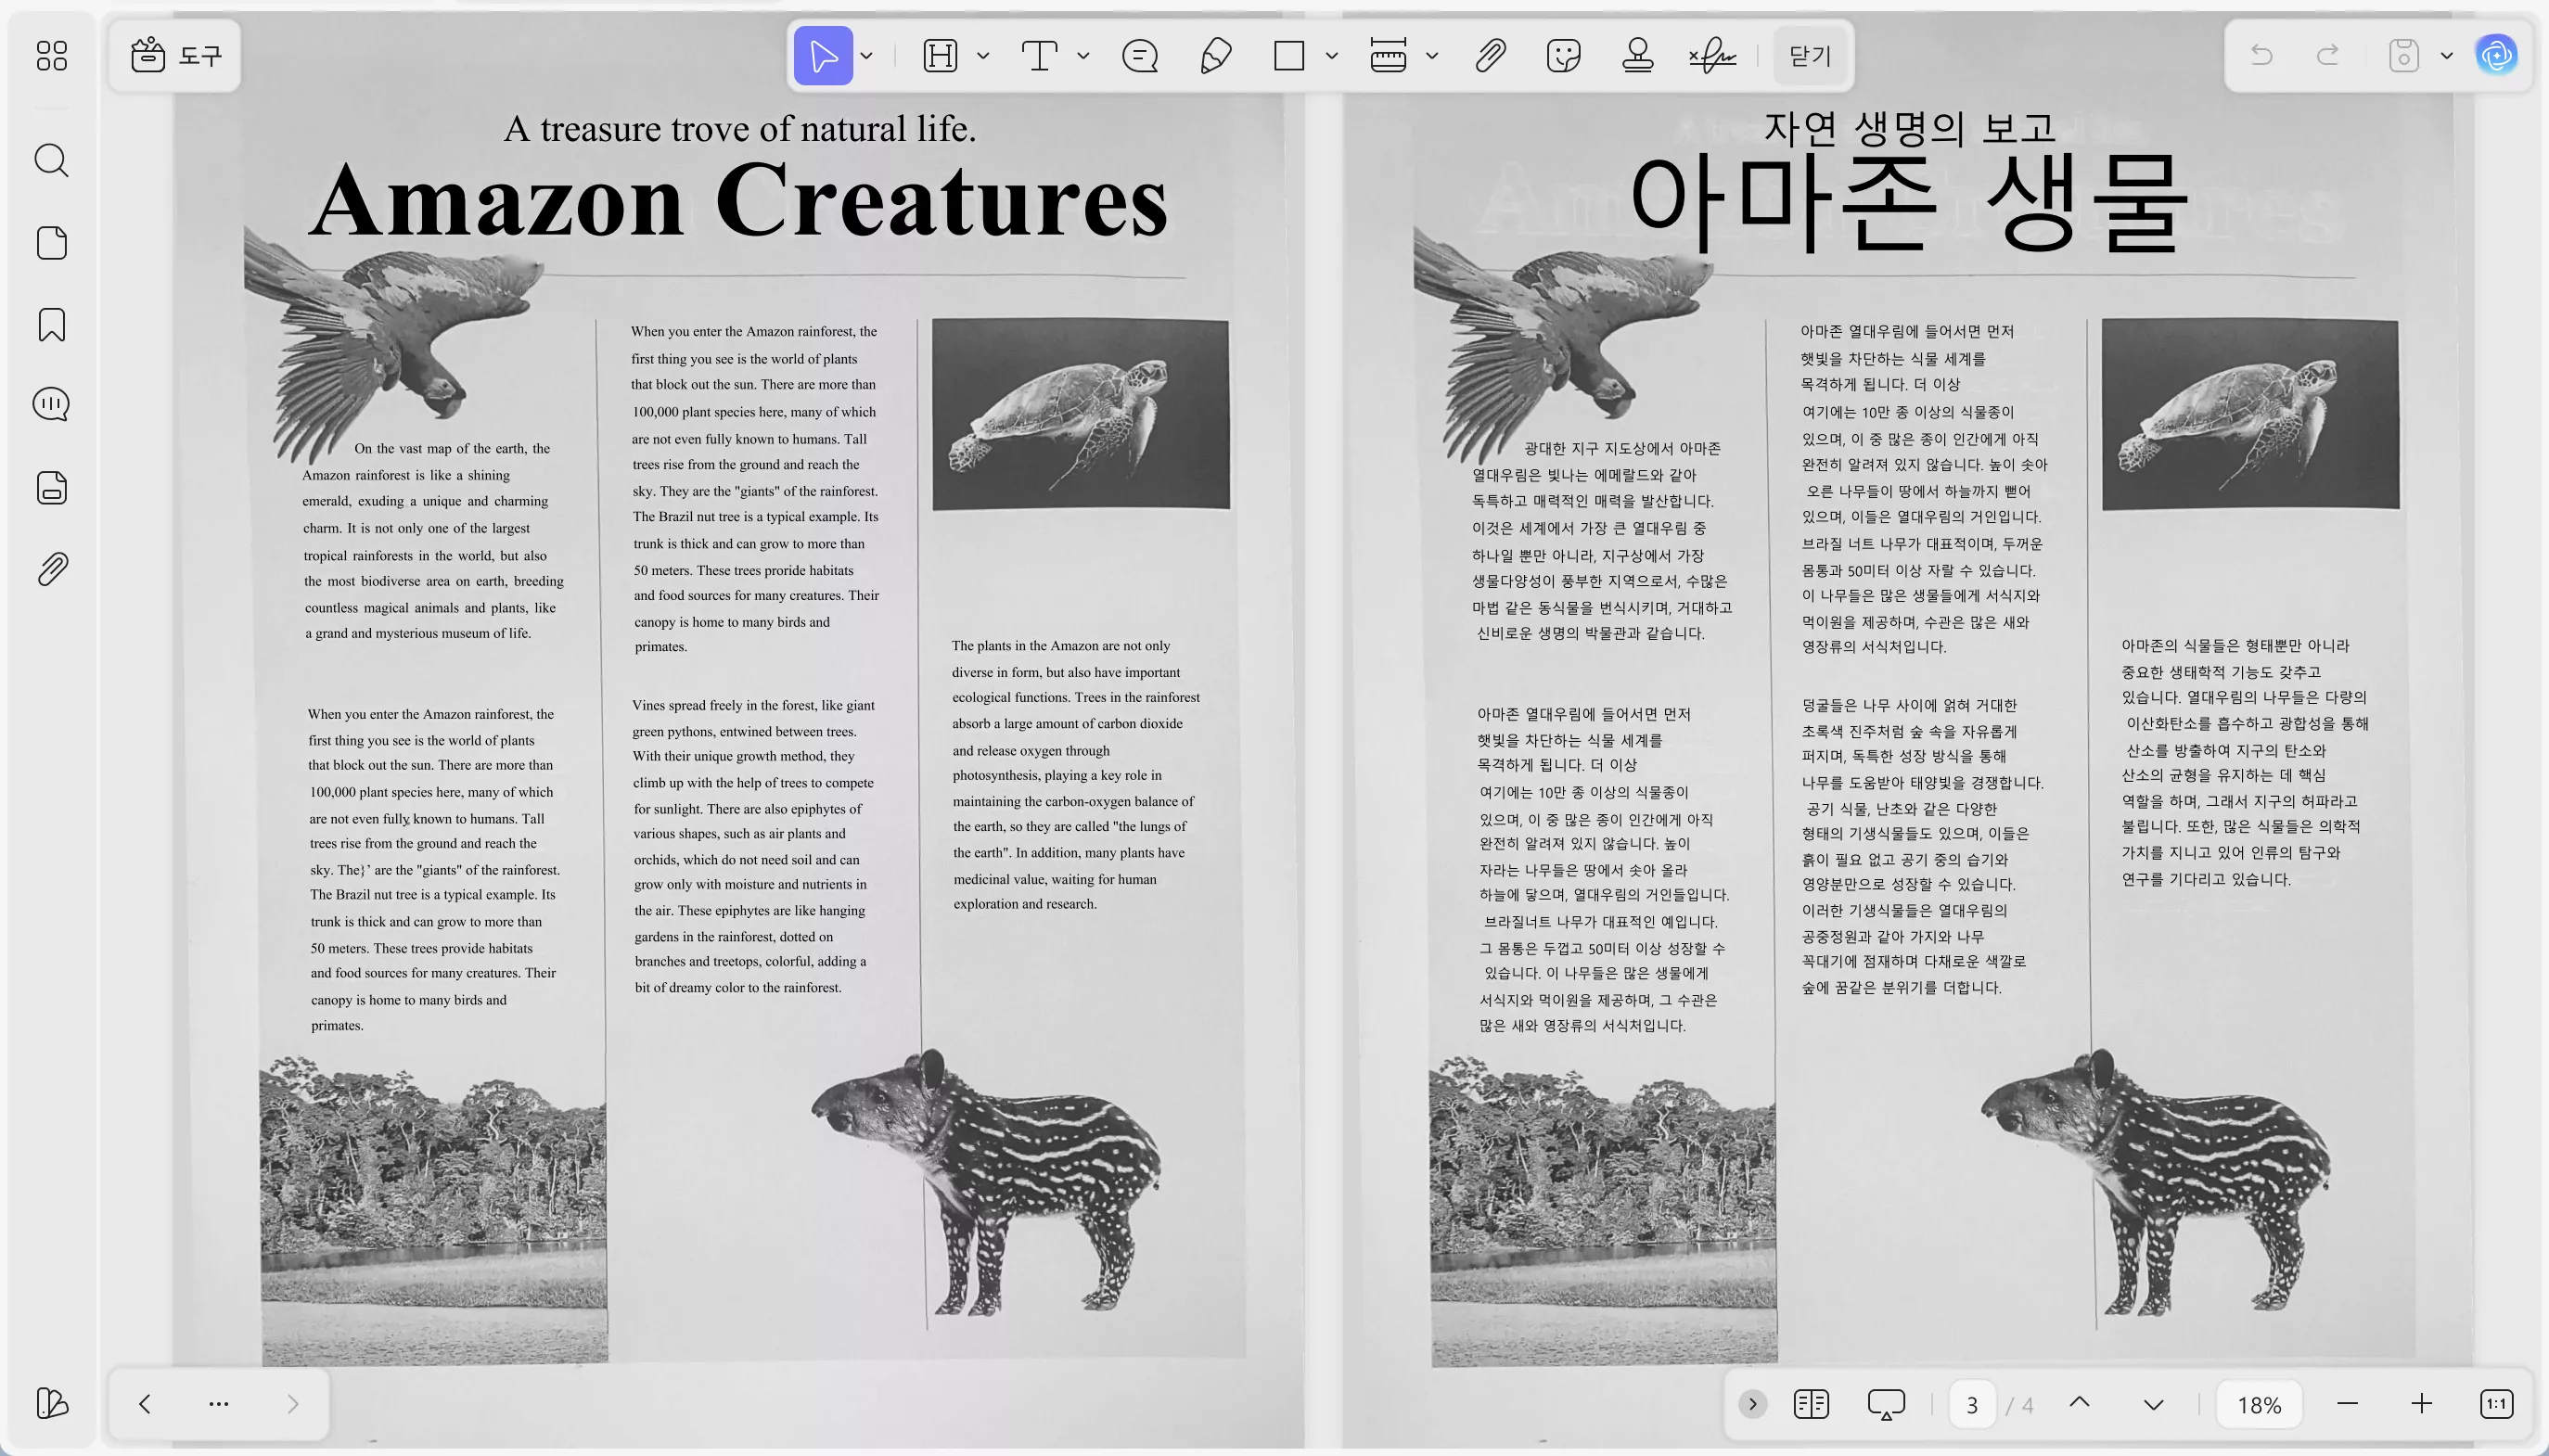Open the search panel in the sidebar
2549x1456 pixels.
[51, 160]
